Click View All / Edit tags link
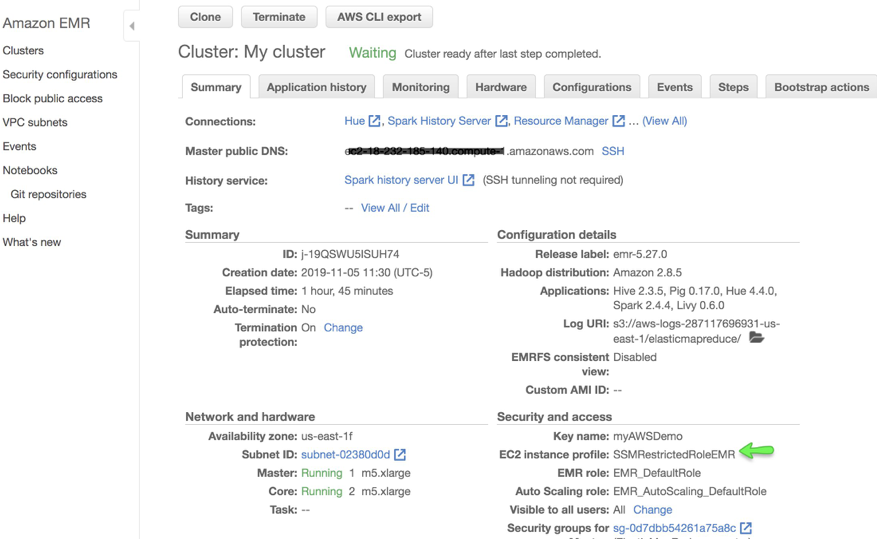This screenshot has height=539, width=877. tap(395, 208)
